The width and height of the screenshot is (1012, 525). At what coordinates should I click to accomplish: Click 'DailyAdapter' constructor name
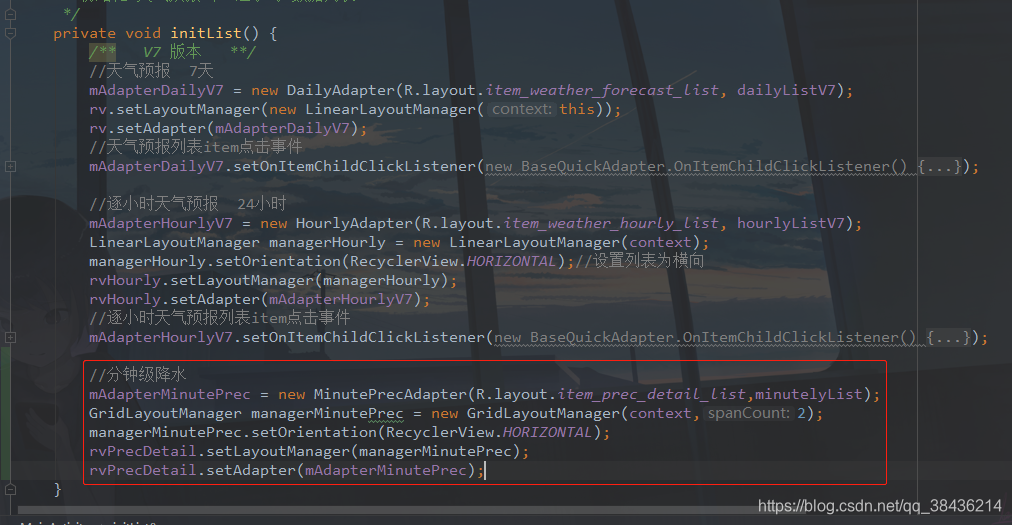341,90
